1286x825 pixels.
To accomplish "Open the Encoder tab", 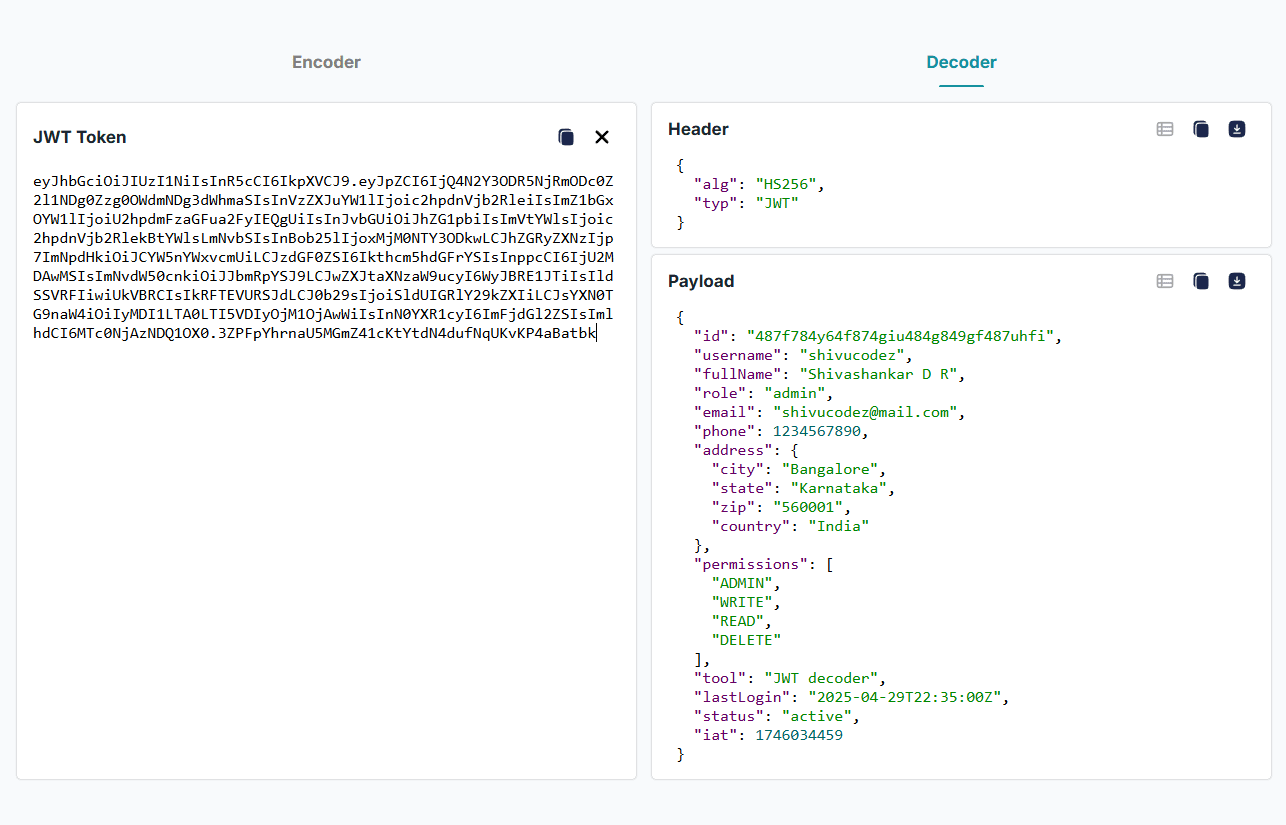I will tap(326, 62).
